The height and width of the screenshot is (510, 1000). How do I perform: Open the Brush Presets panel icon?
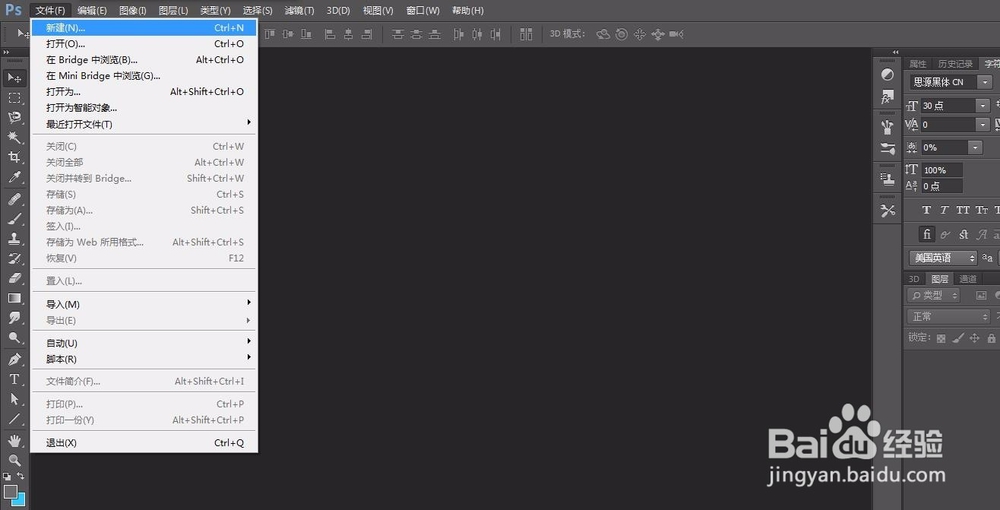click(x=887, y=149)
